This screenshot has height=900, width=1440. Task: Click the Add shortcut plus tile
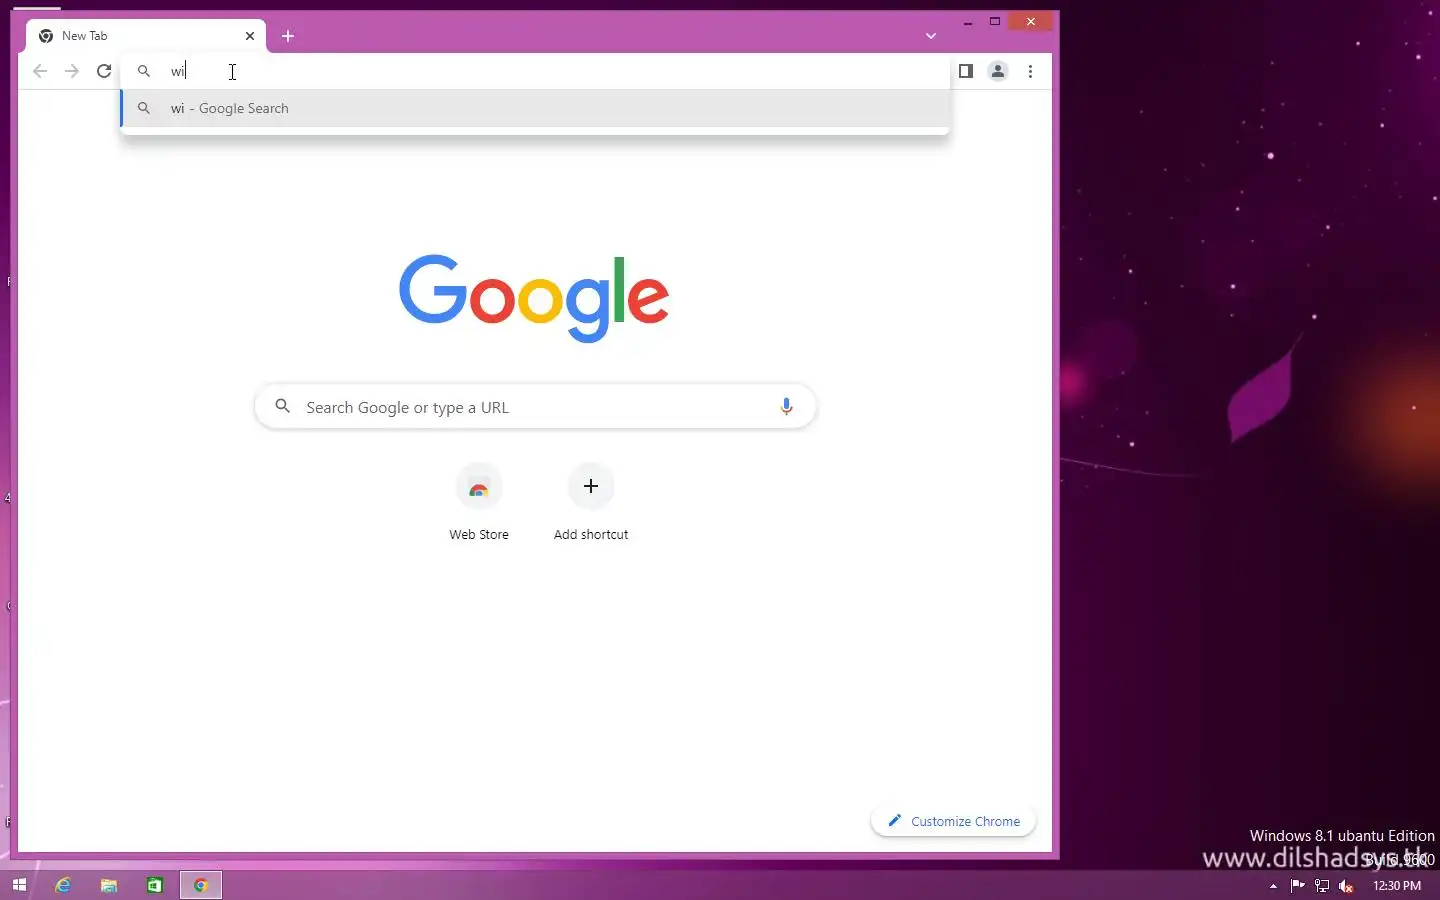click(x=591, y=486)
